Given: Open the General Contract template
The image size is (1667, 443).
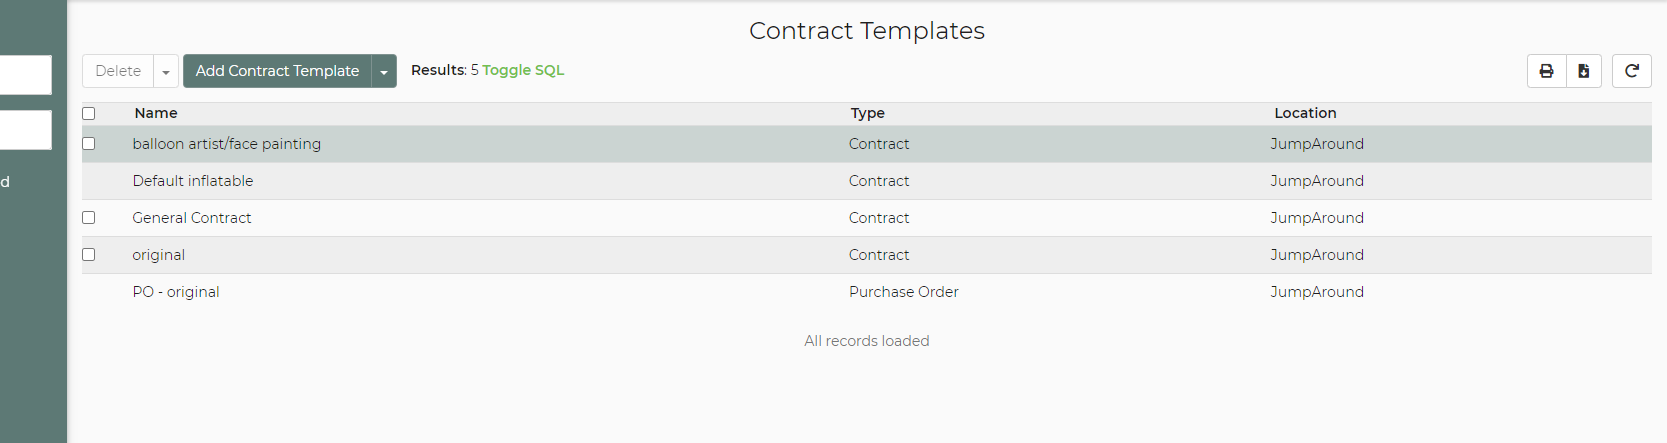Looking at the screenshot, I should 192,218.
